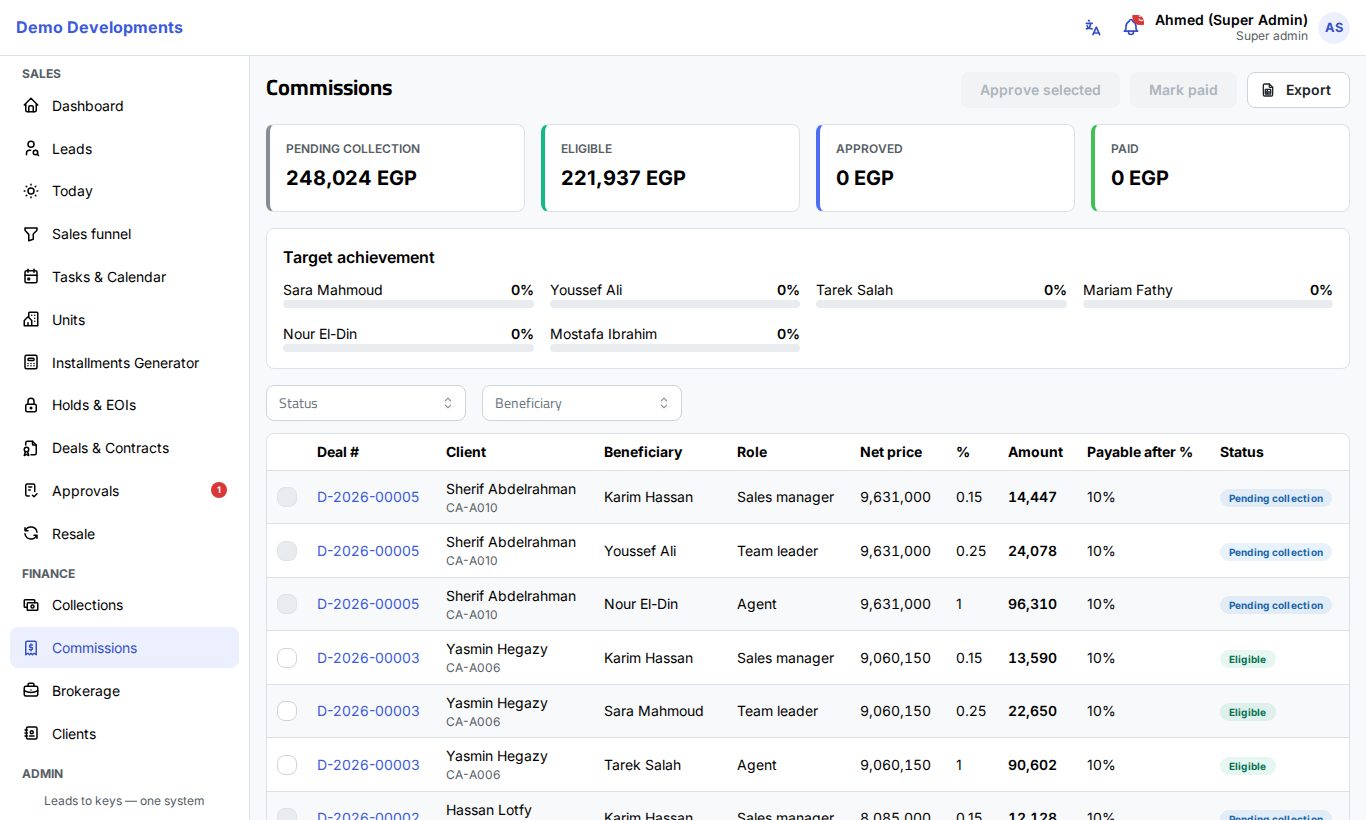Open deal D-2026-00003 link for Tarek Salah
Viewport: 1366px width, 820px height.
coord(368,765)
